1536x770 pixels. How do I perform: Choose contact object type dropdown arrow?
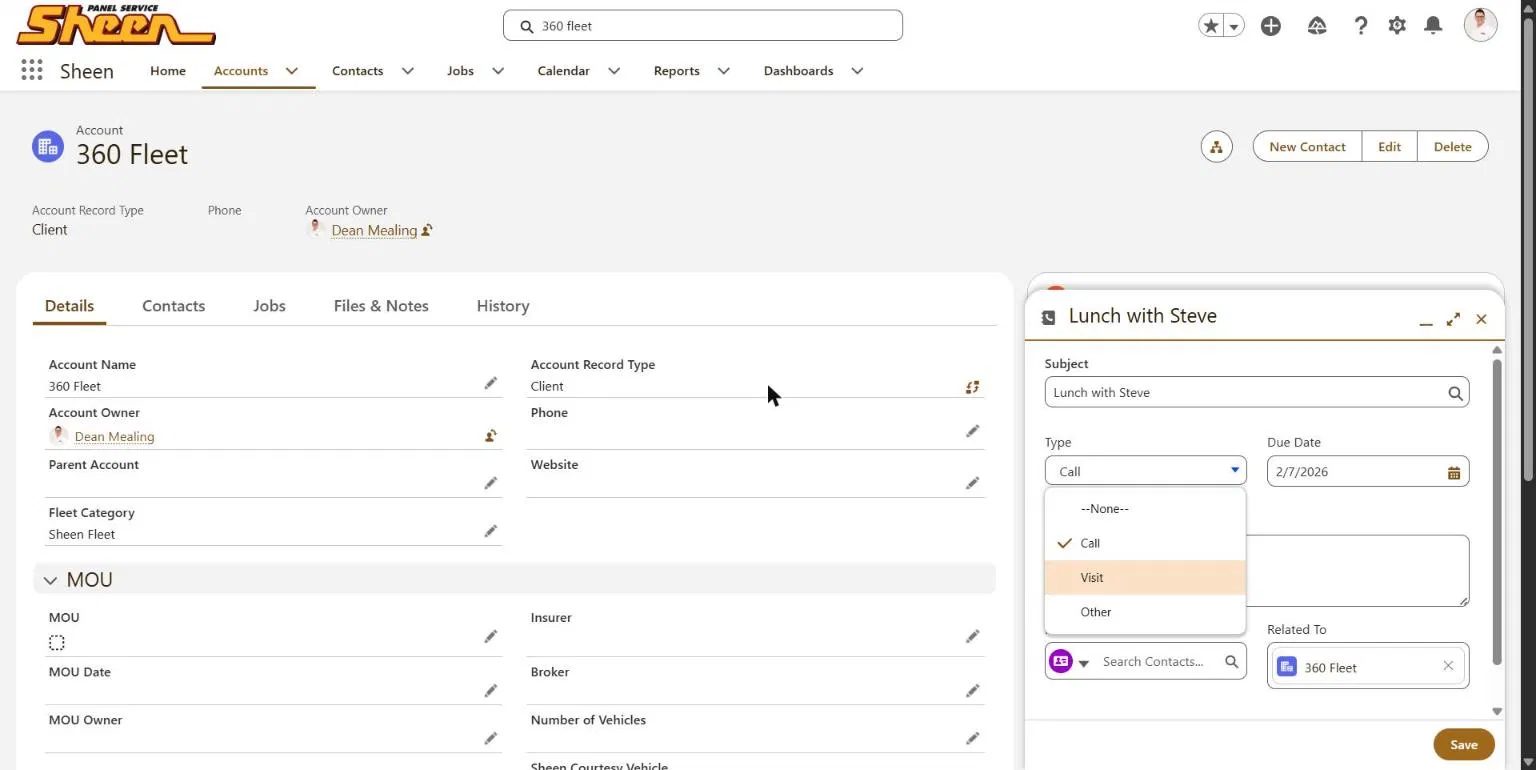click(x=1083, y=663)
